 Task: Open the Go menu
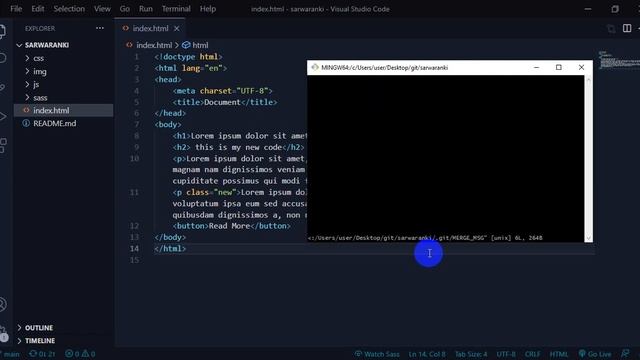click(x=124, y=9)
